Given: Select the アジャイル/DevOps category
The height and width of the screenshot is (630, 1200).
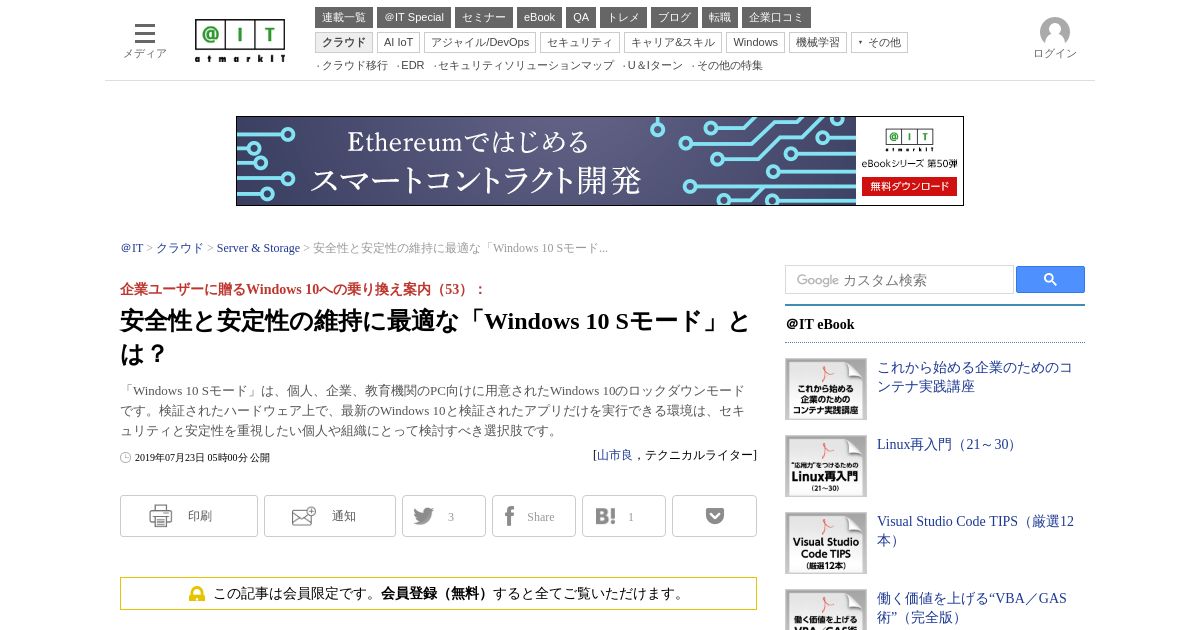Looking at the screenshot, I should (480, 42).
